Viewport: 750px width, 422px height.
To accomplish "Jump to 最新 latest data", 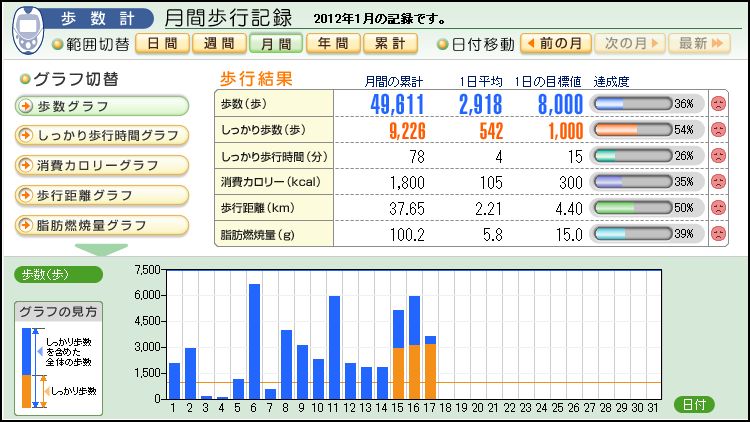I will point(700,44).
